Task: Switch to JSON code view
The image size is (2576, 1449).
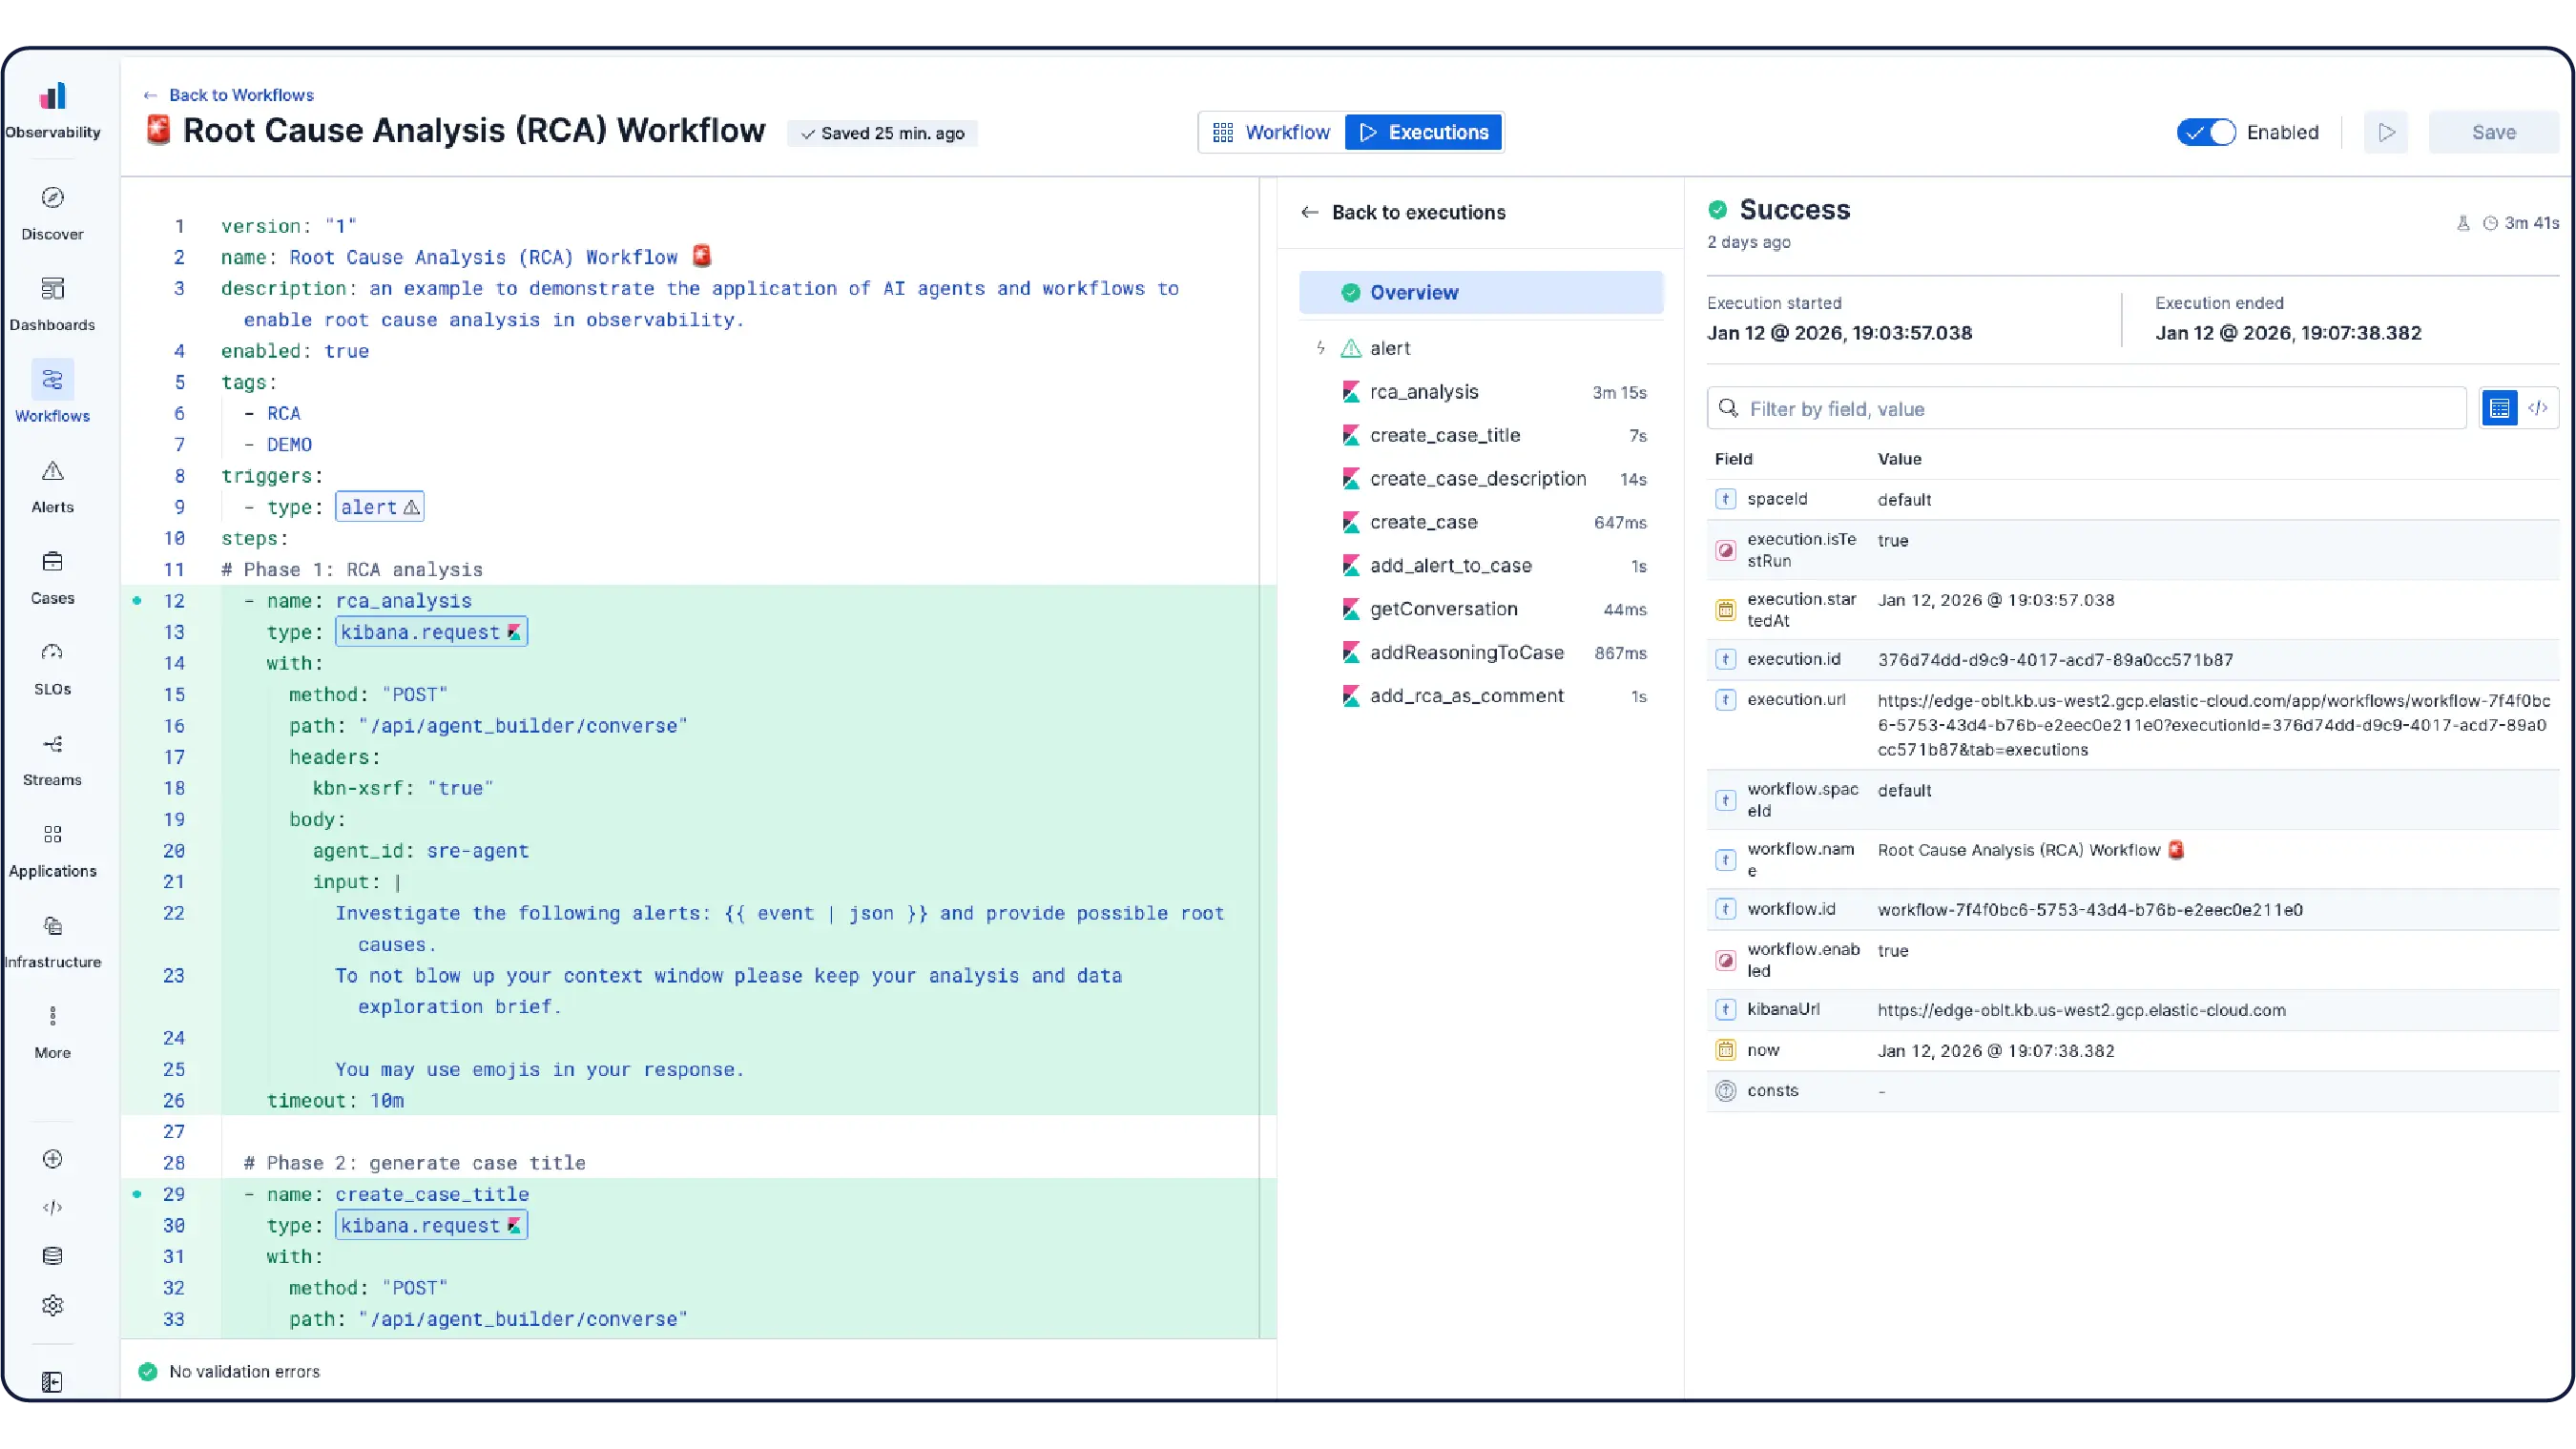Action: (2538, 408)
